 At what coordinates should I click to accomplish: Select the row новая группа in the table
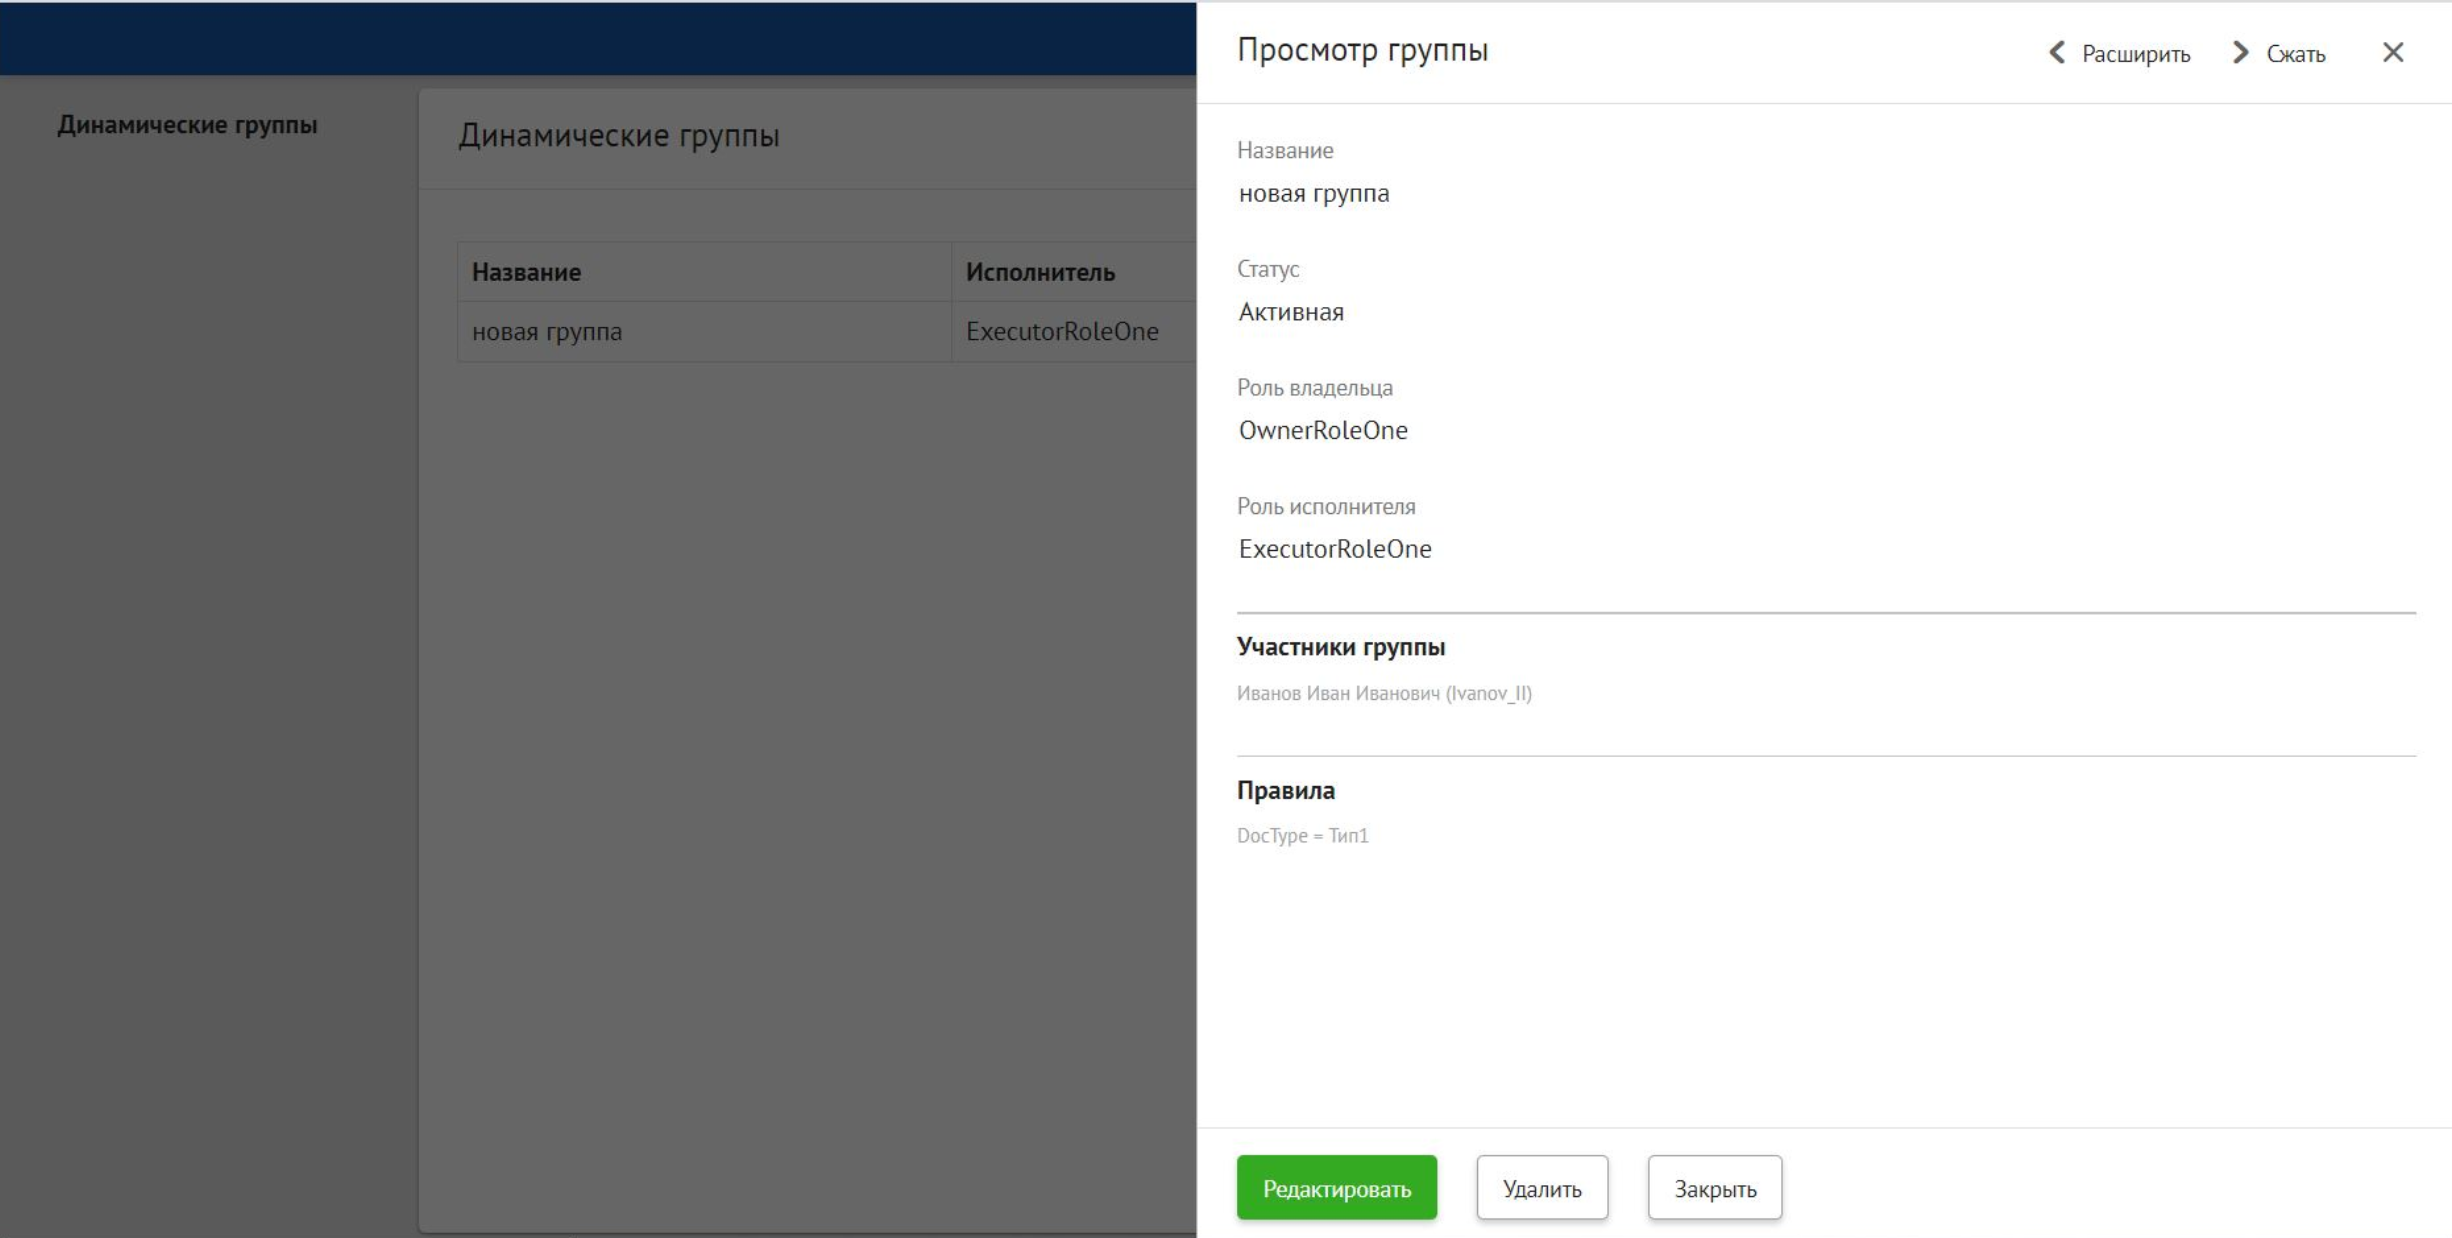tap(547, 331)
